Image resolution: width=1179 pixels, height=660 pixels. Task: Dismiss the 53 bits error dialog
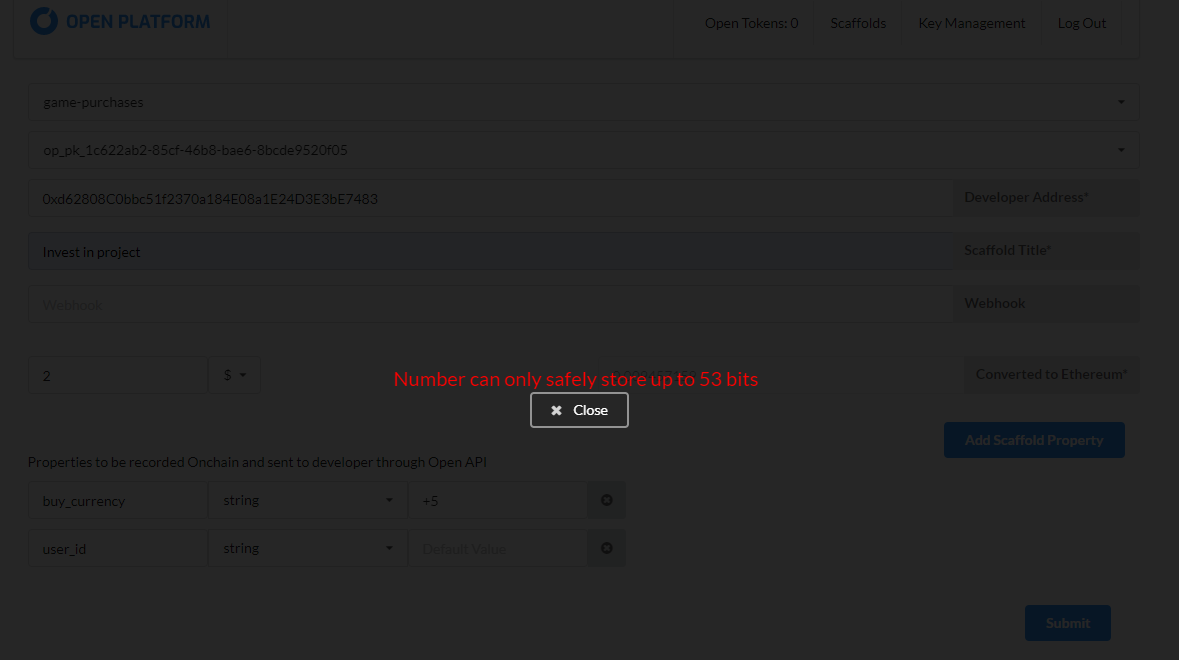(579, 409)
